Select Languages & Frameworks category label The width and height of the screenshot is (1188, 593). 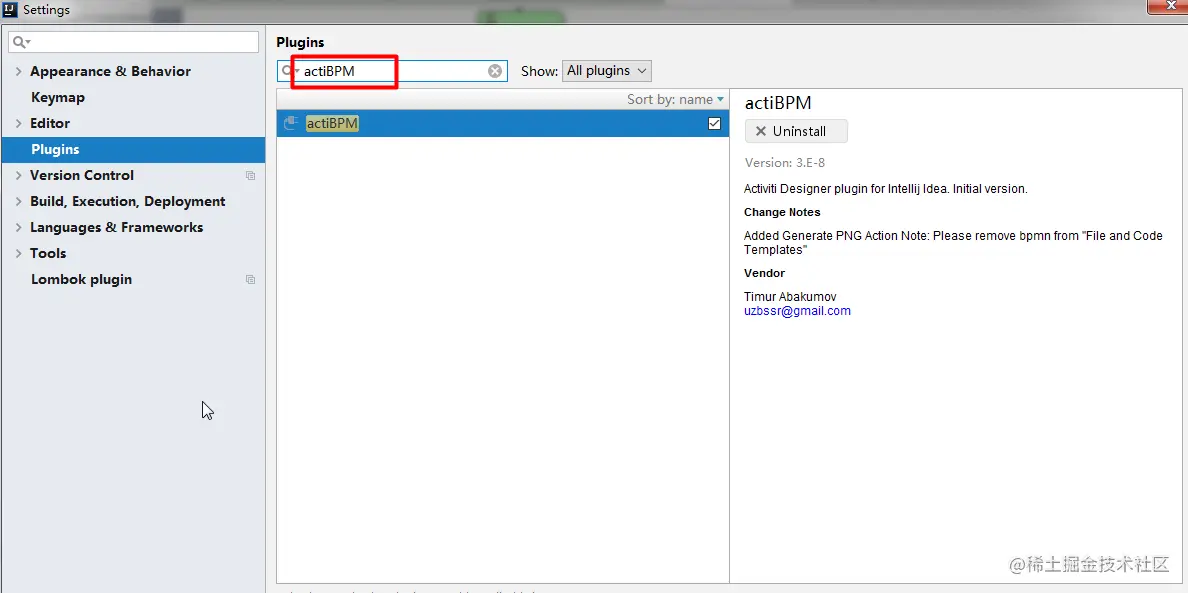coord(117,227)
